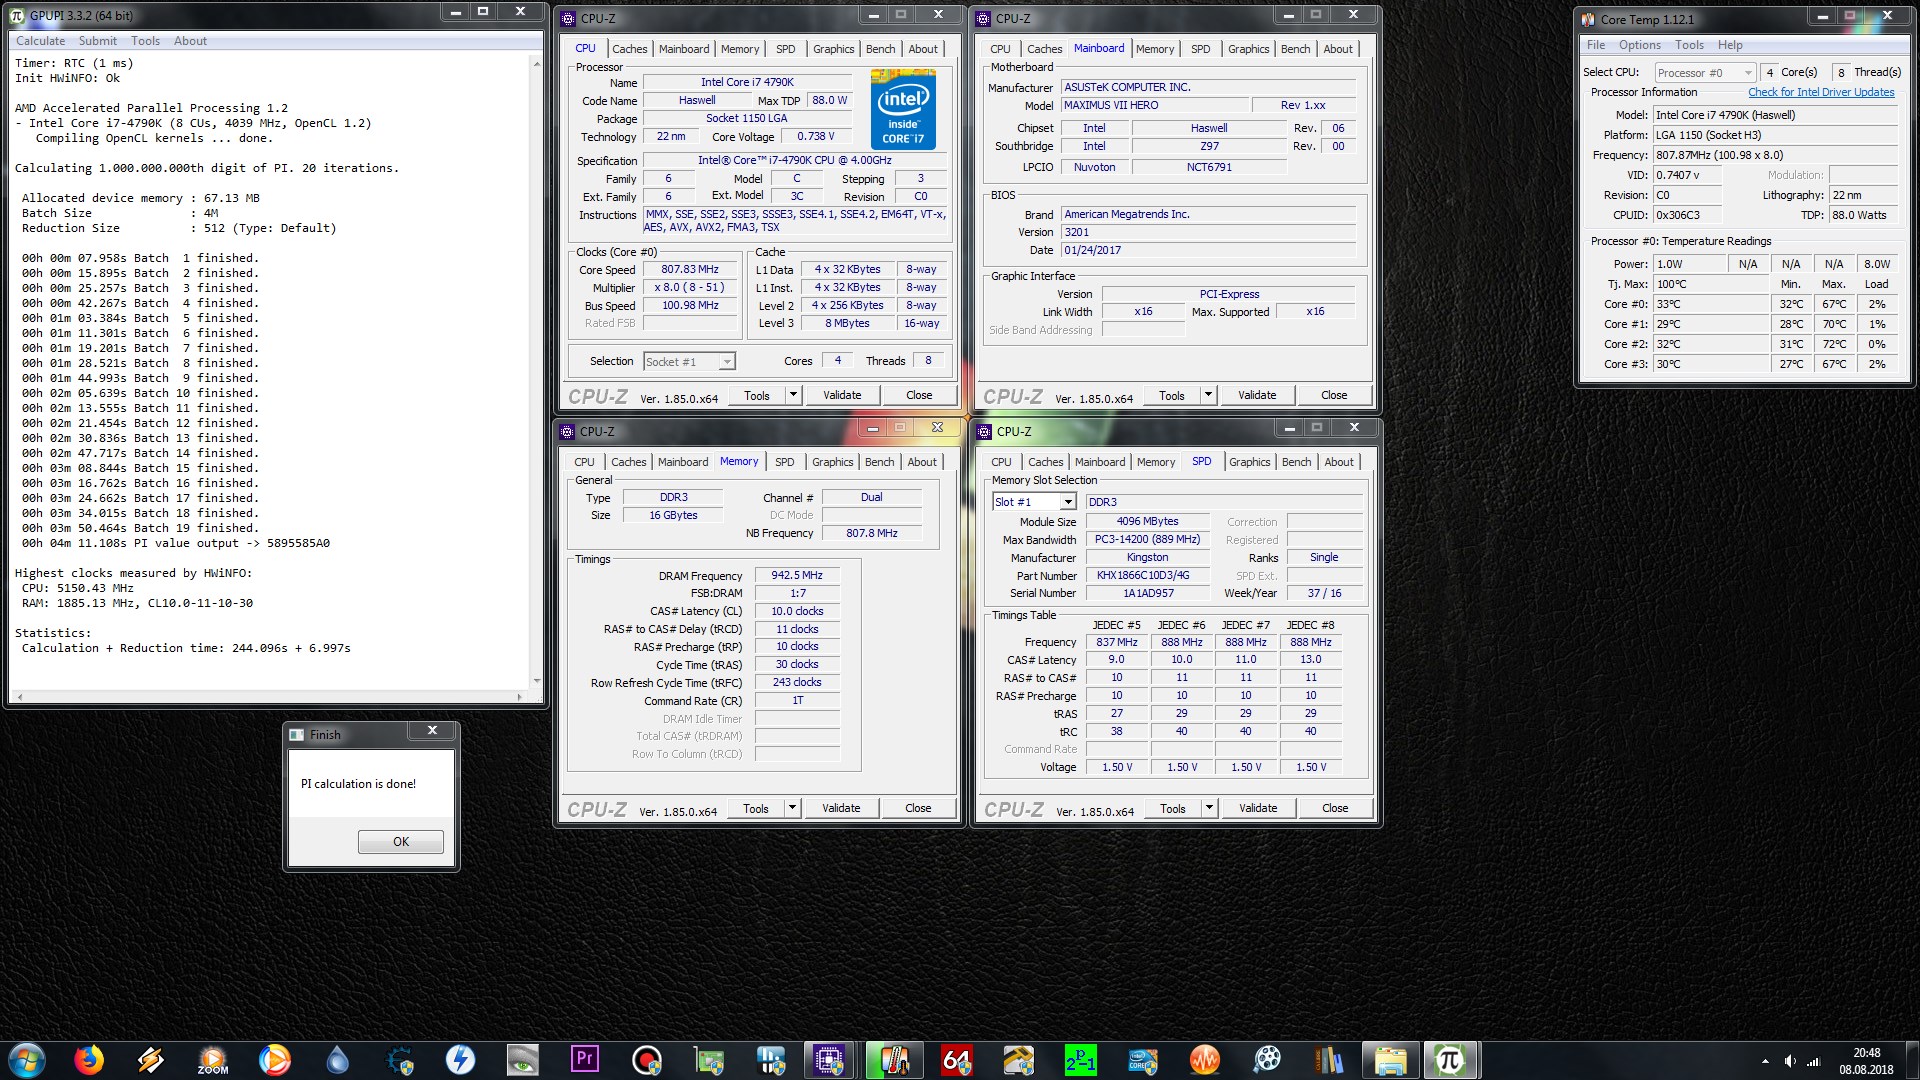Open the volume control tray icon
Image resolution: width=1920 pixels, height=1080 pixels.
click(x=1790, y=1061)
